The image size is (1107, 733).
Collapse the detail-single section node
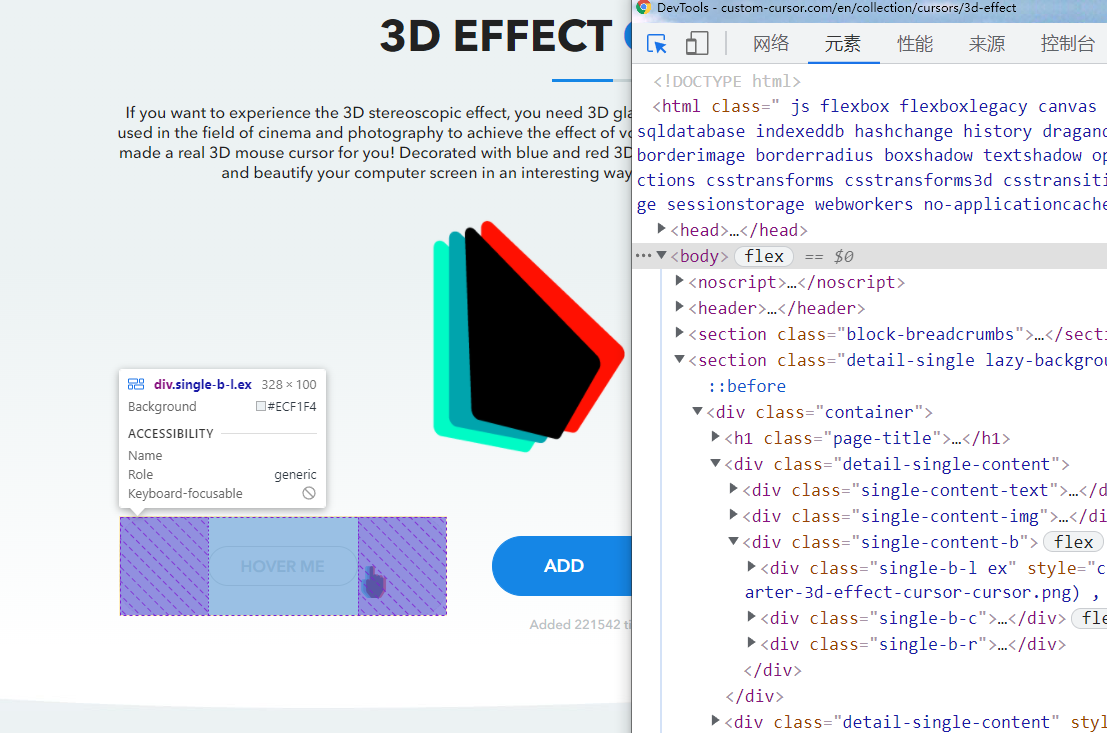679,359
